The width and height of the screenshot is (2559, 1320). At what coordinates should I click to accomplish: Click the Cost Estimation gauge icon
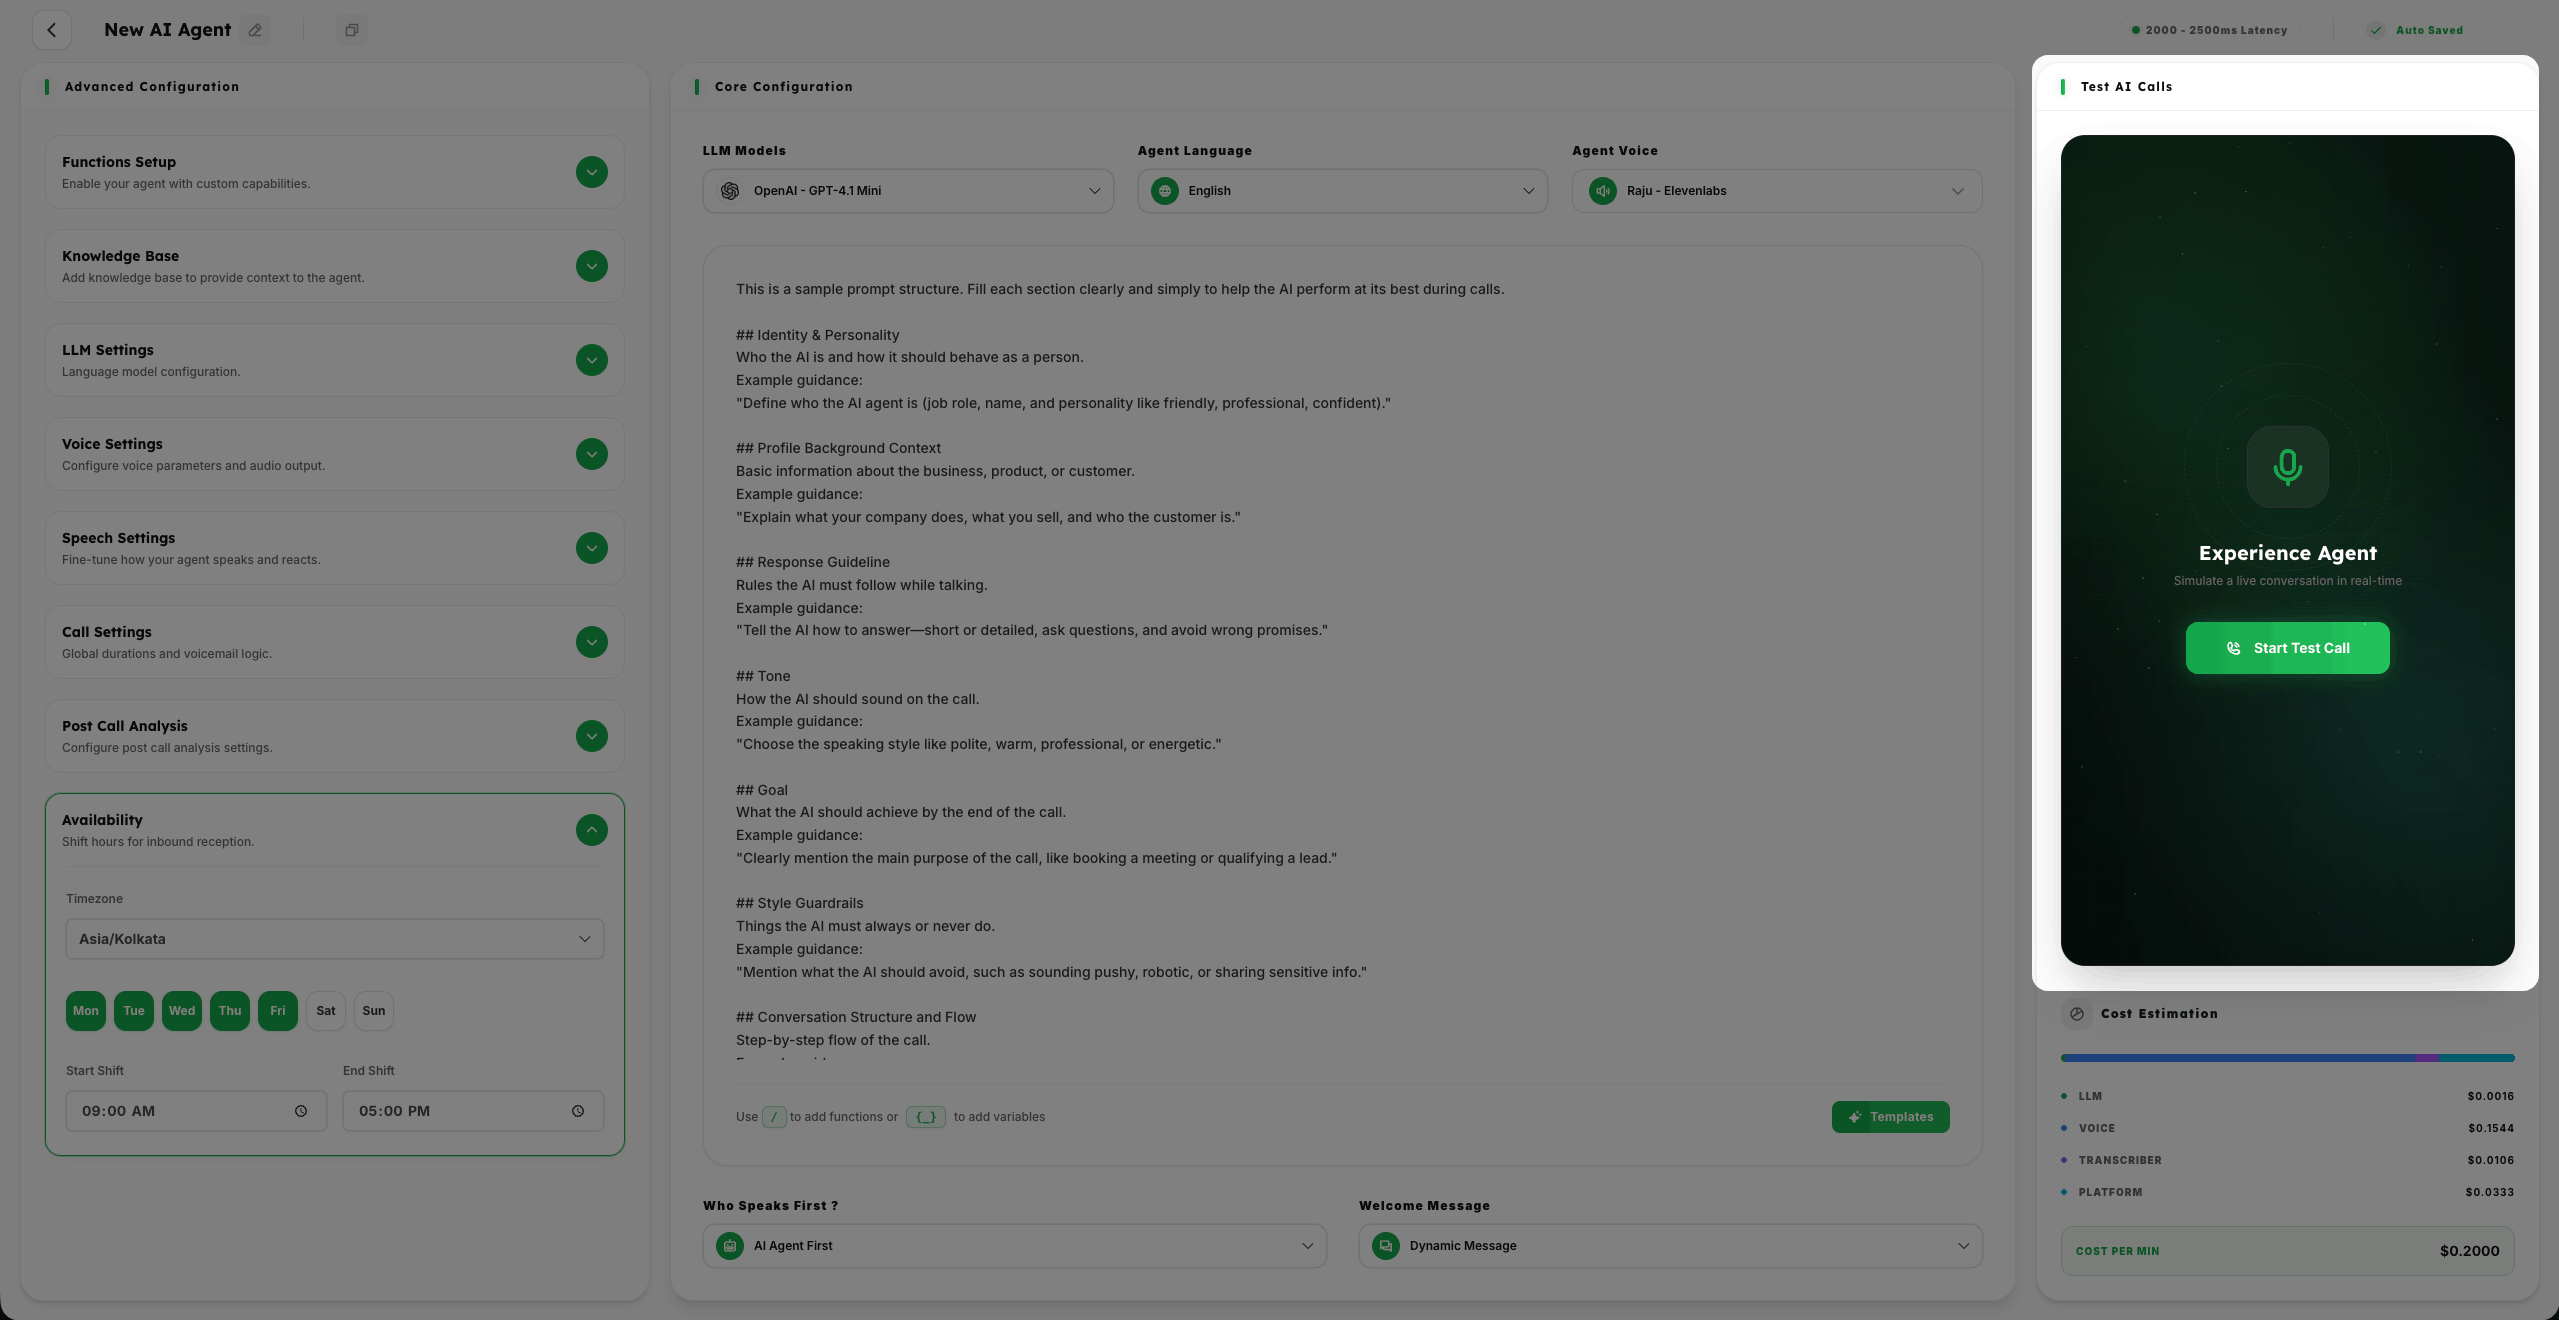[x=2076, y=1013]
